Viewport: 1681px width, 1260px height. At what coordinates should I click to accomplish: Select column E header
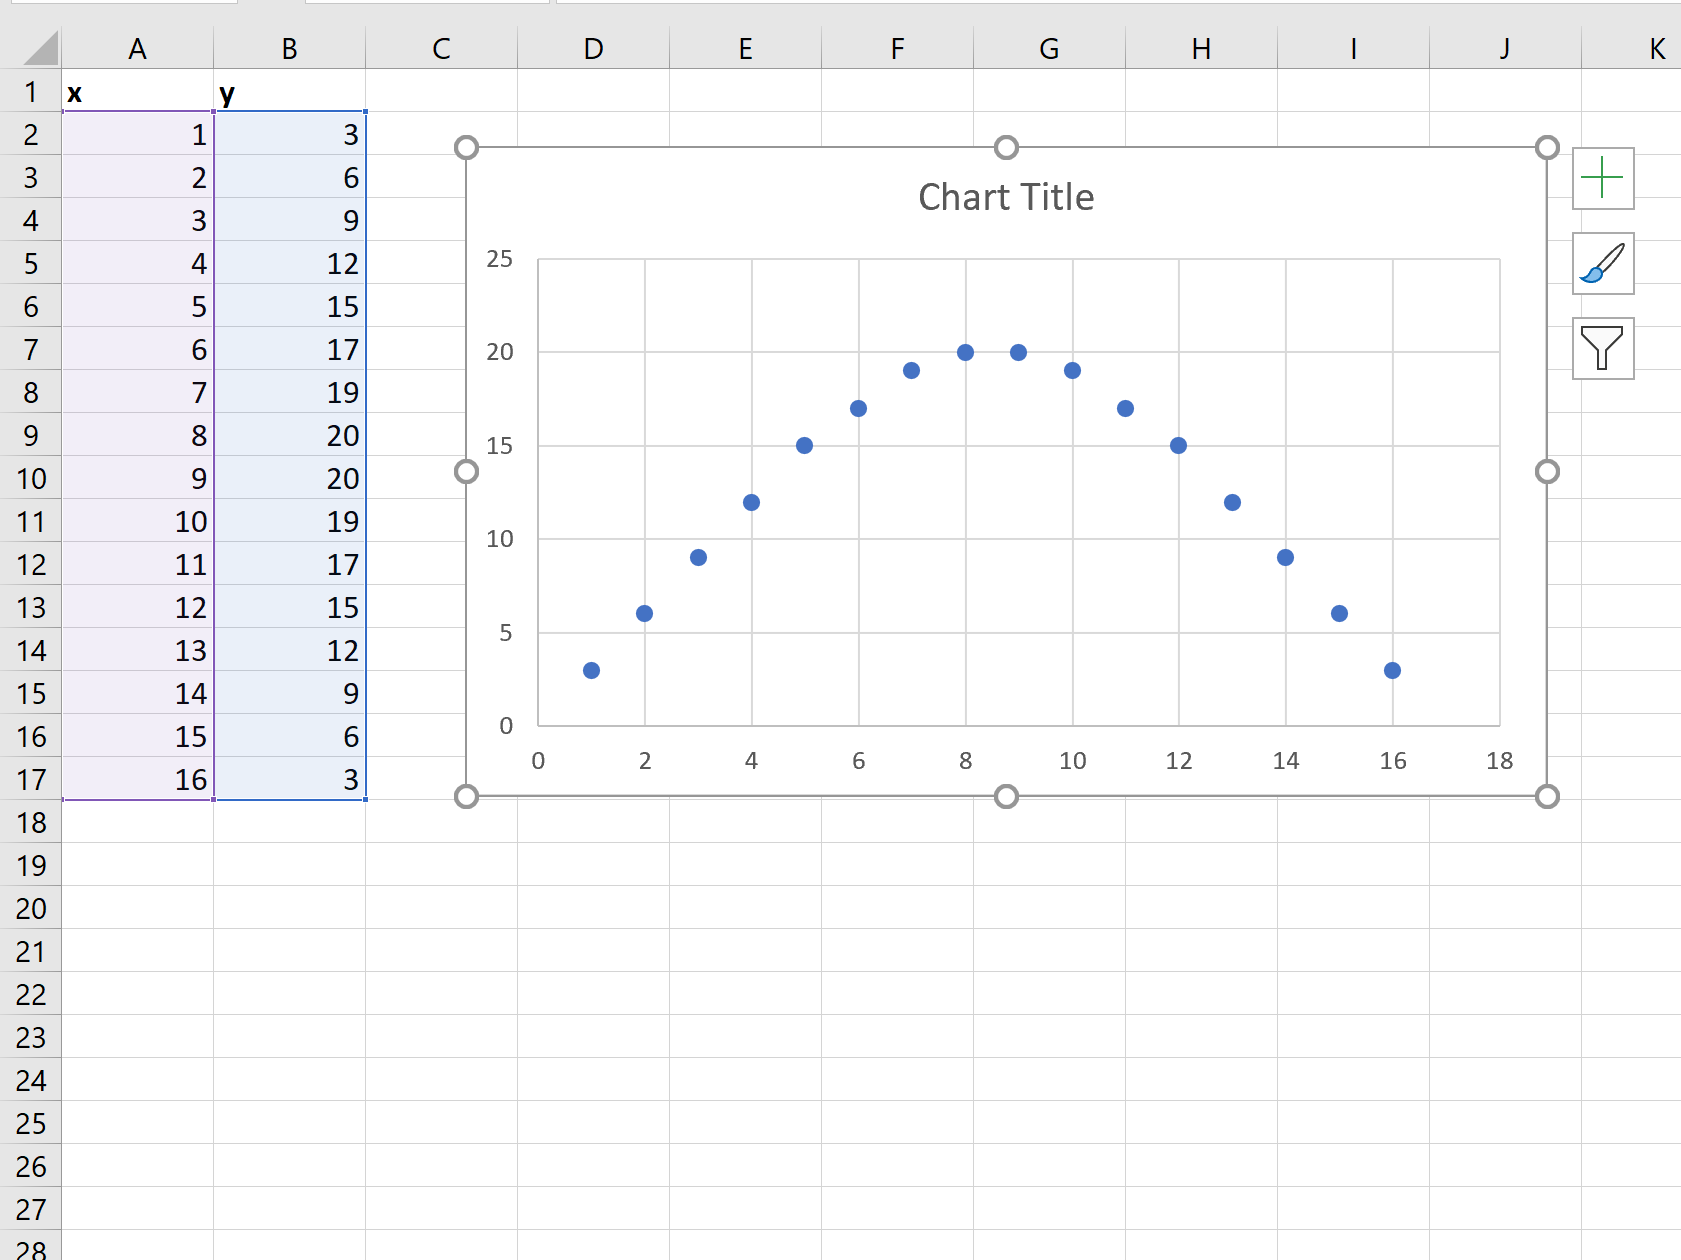click(746, 48)
